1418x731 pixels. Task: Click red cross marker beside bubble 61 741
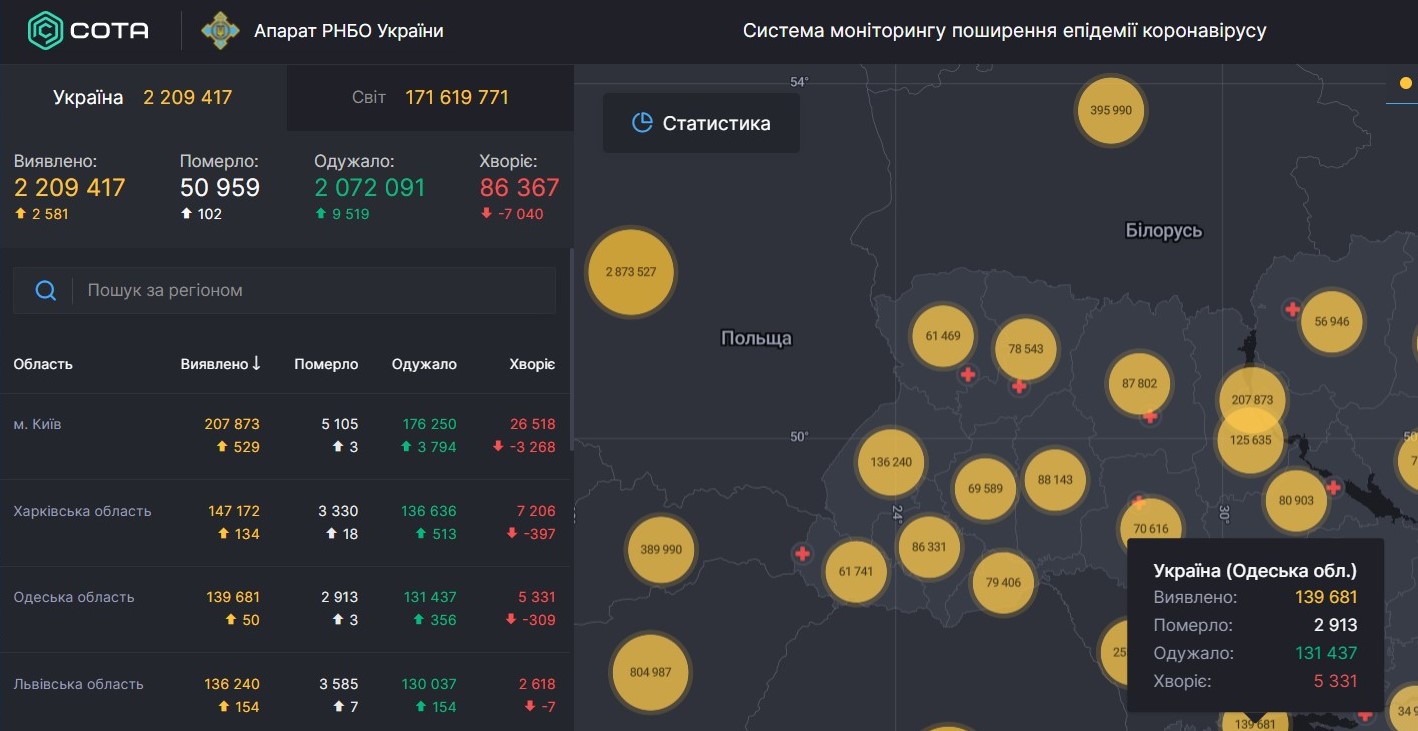(802, 553)
